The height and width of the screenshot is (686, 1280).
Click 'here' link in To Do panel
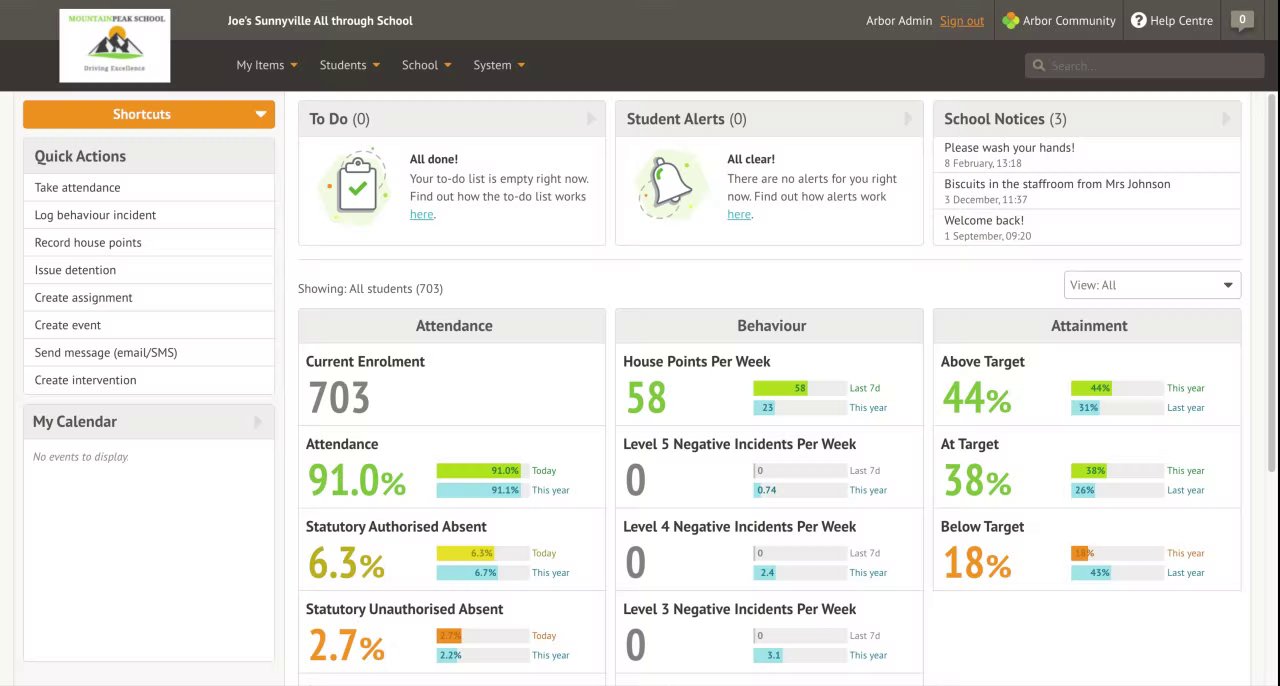(421, 214)
